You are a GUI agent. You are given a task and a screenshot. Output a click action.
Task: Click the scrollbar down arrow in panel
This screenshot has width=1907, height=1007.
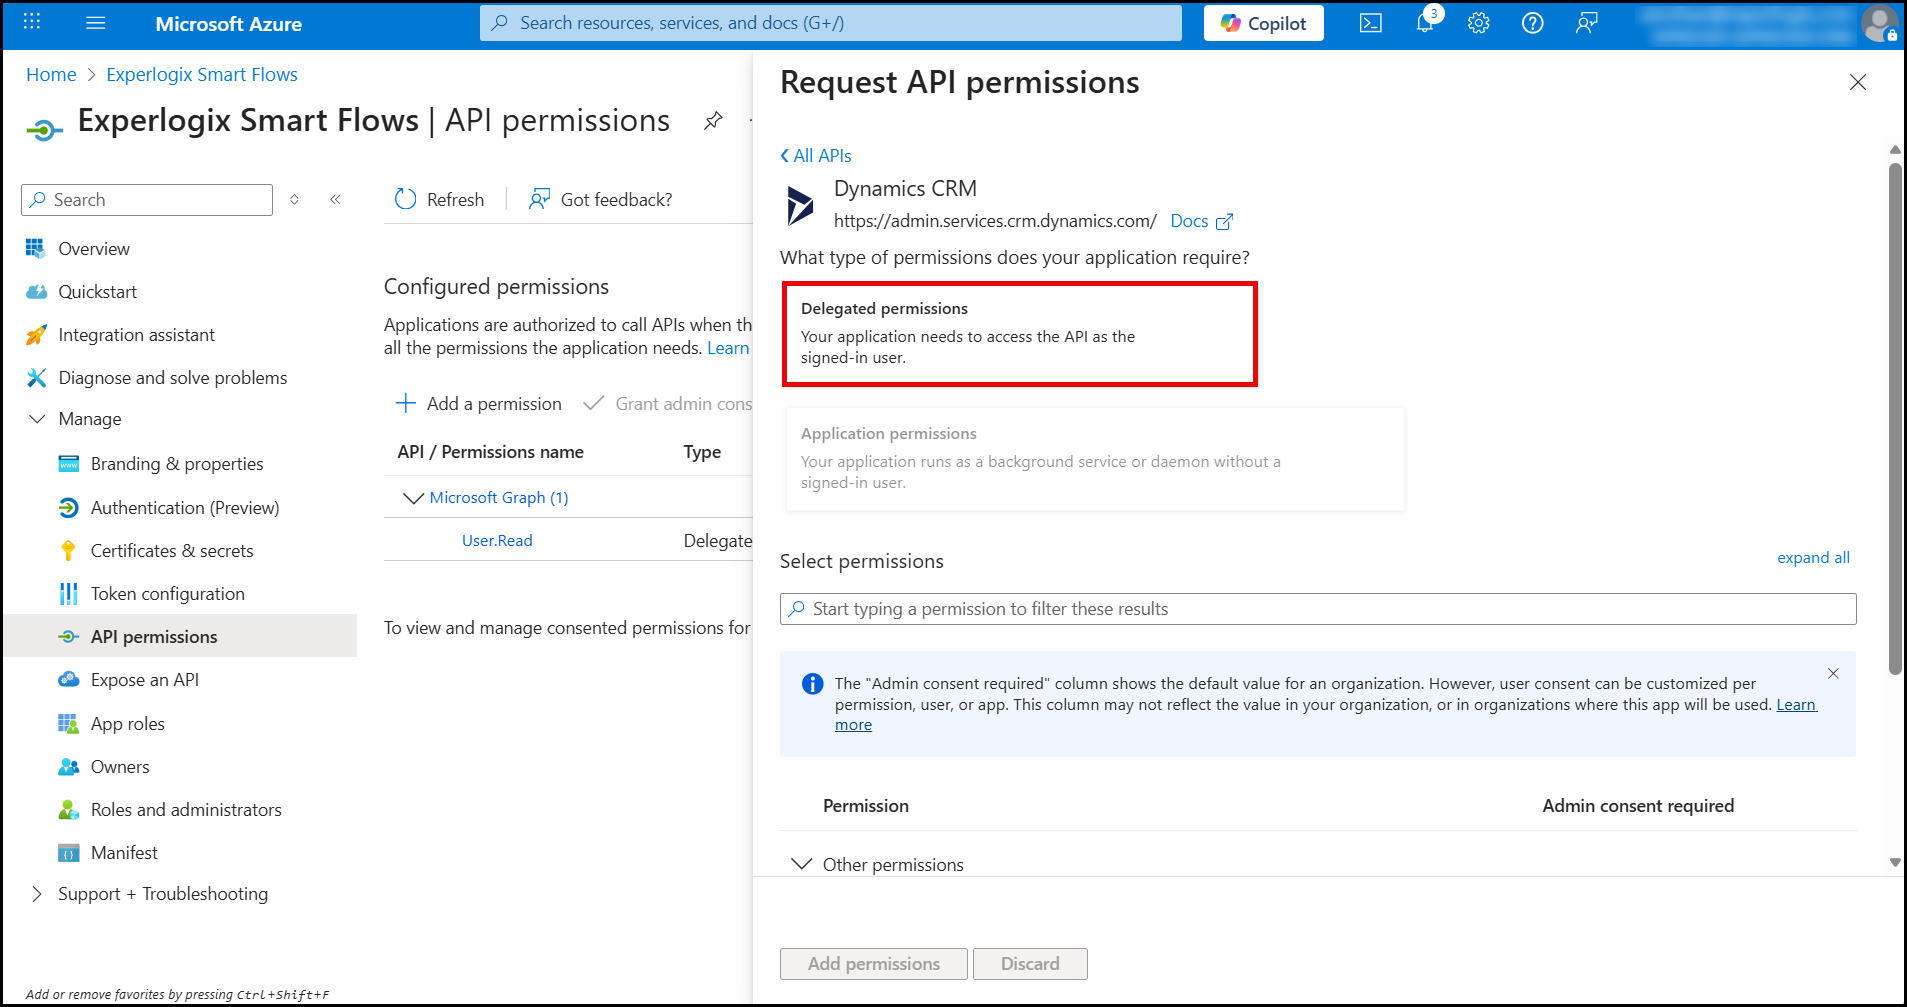click(1895, 862)
